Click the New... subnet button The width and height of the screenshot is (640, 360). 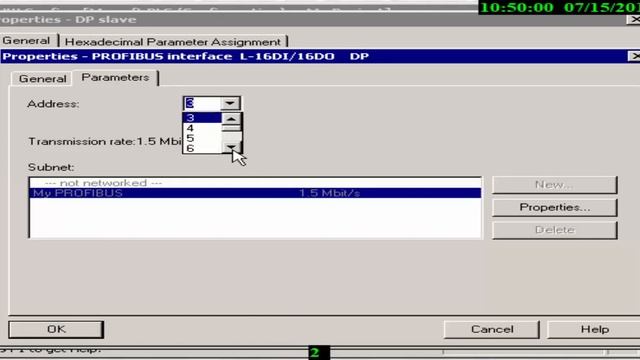coord(555,185)
